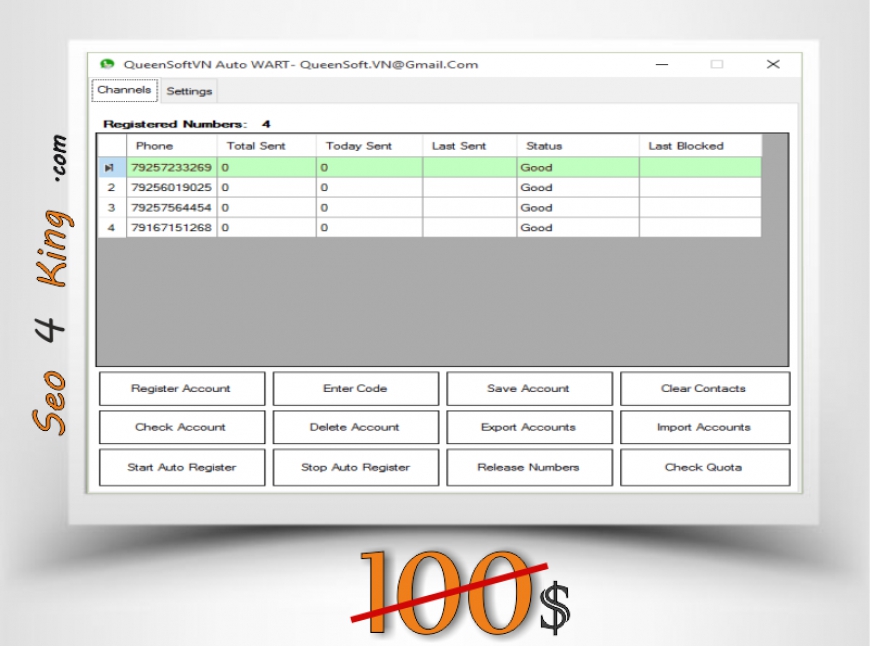Open the Settings tab

[x=189, y=91]
